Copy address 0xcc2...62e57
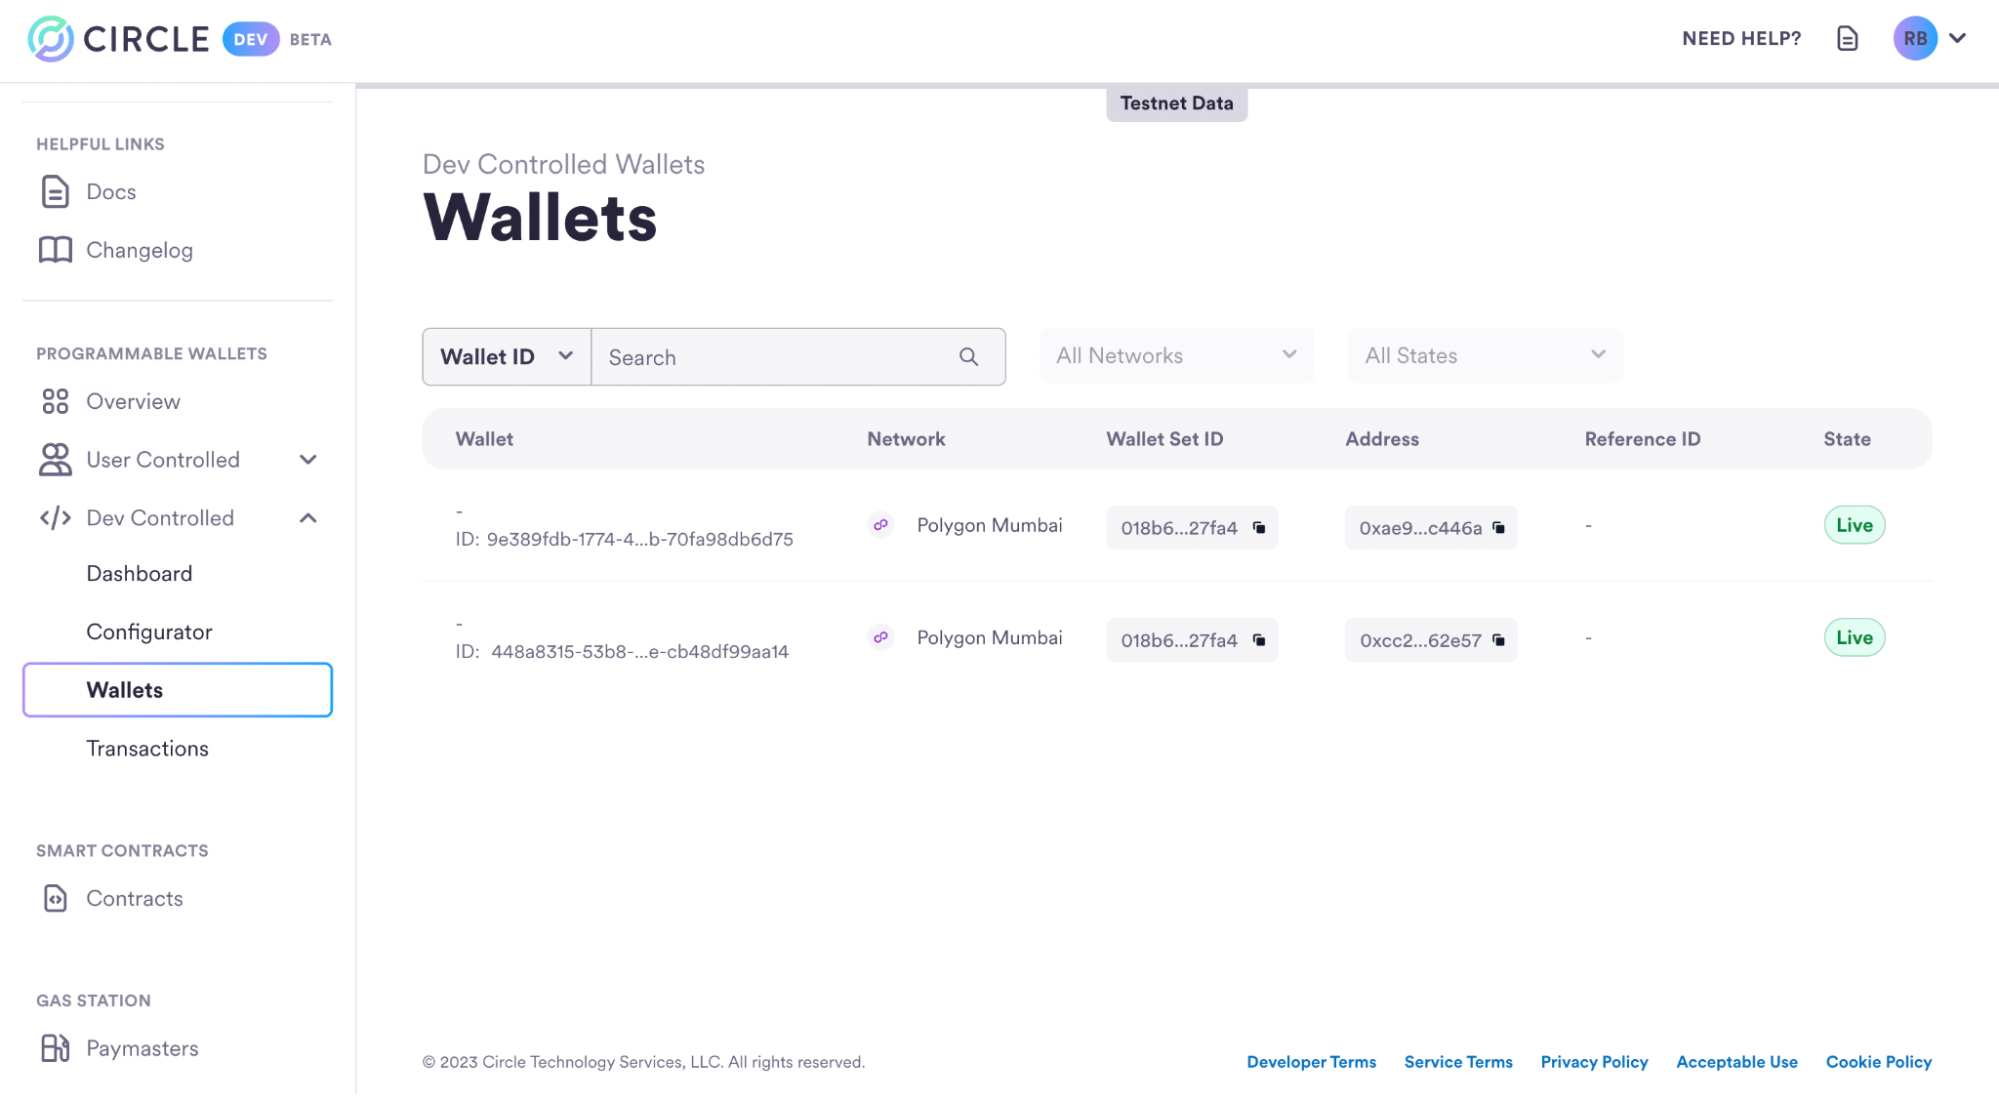Image resolution: width=1999 pixels, height=1096 pixels. point(1498,640)
